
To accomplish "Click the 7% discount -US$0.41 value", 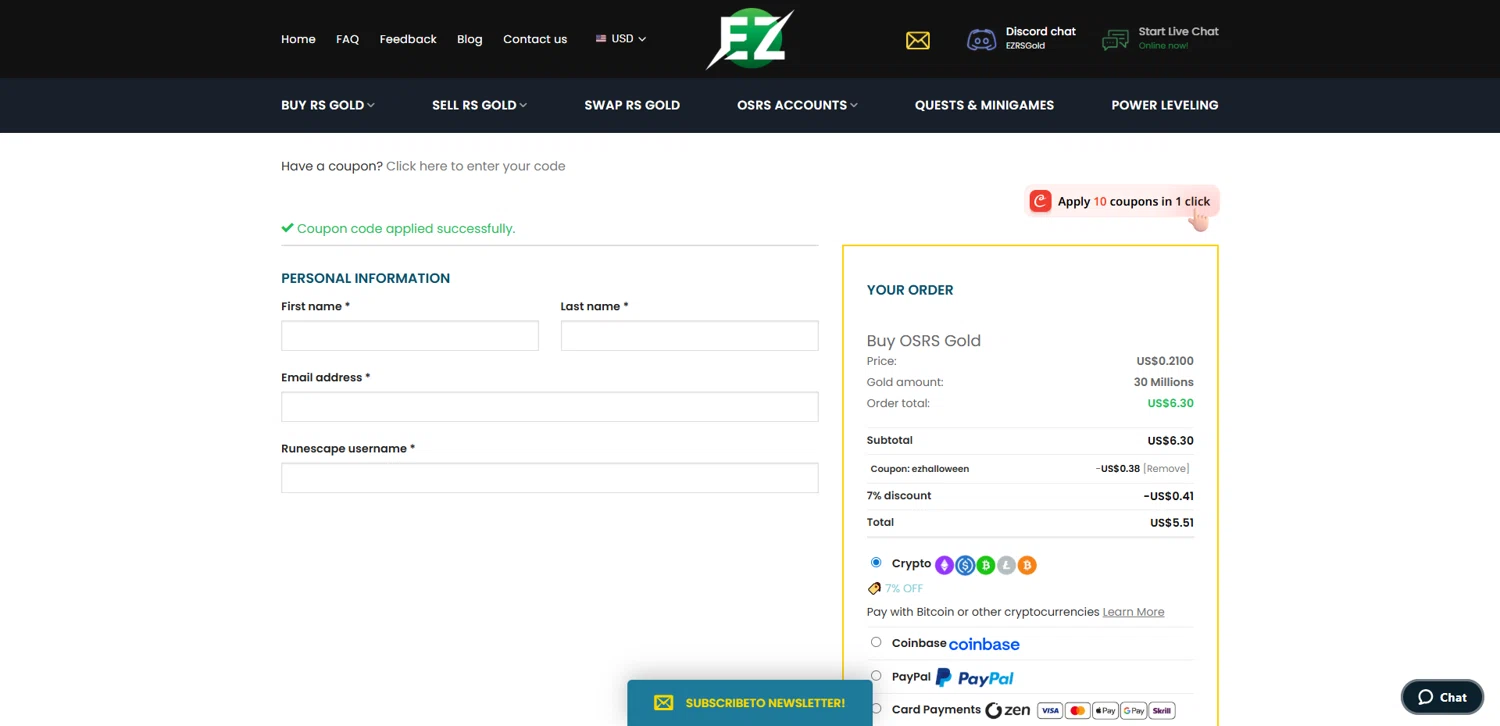I will click(x=1168, y=496).
